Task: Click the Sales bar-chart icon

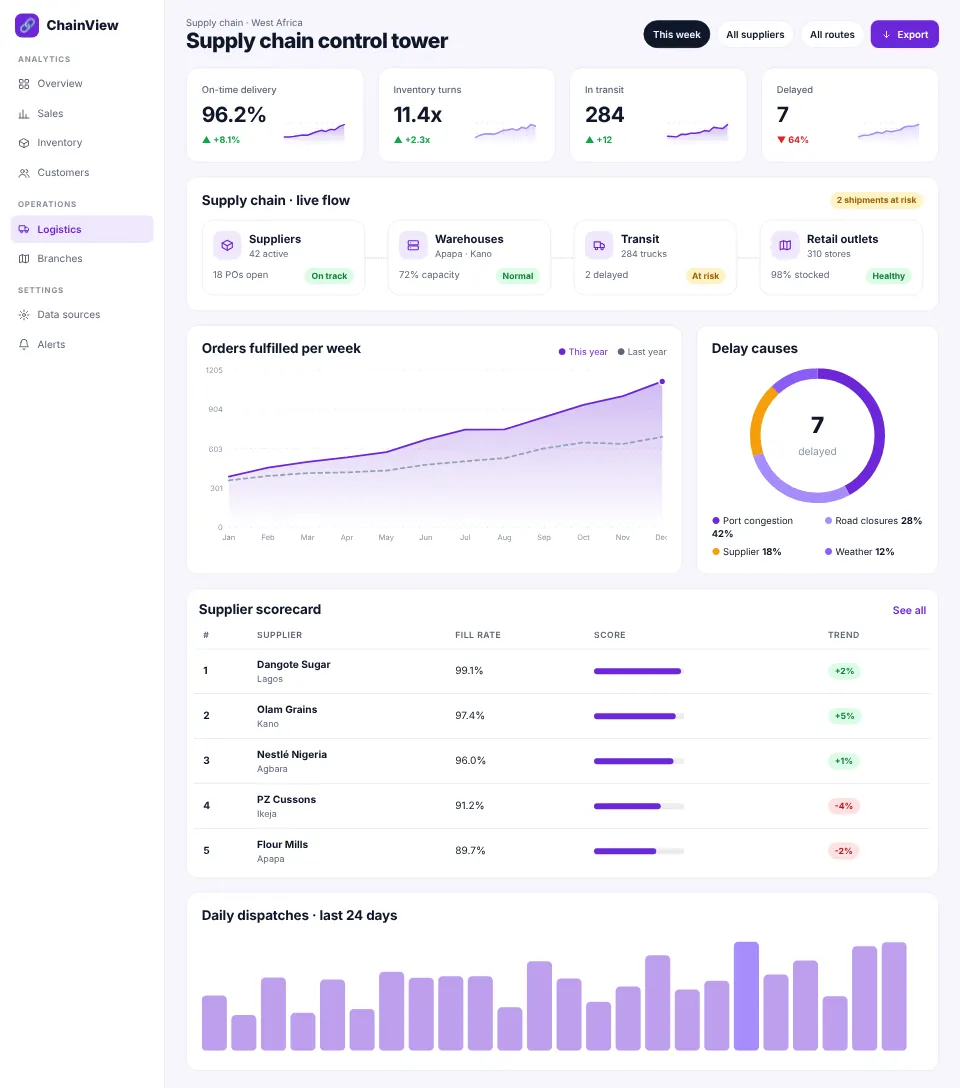Action: pos(24,114)
